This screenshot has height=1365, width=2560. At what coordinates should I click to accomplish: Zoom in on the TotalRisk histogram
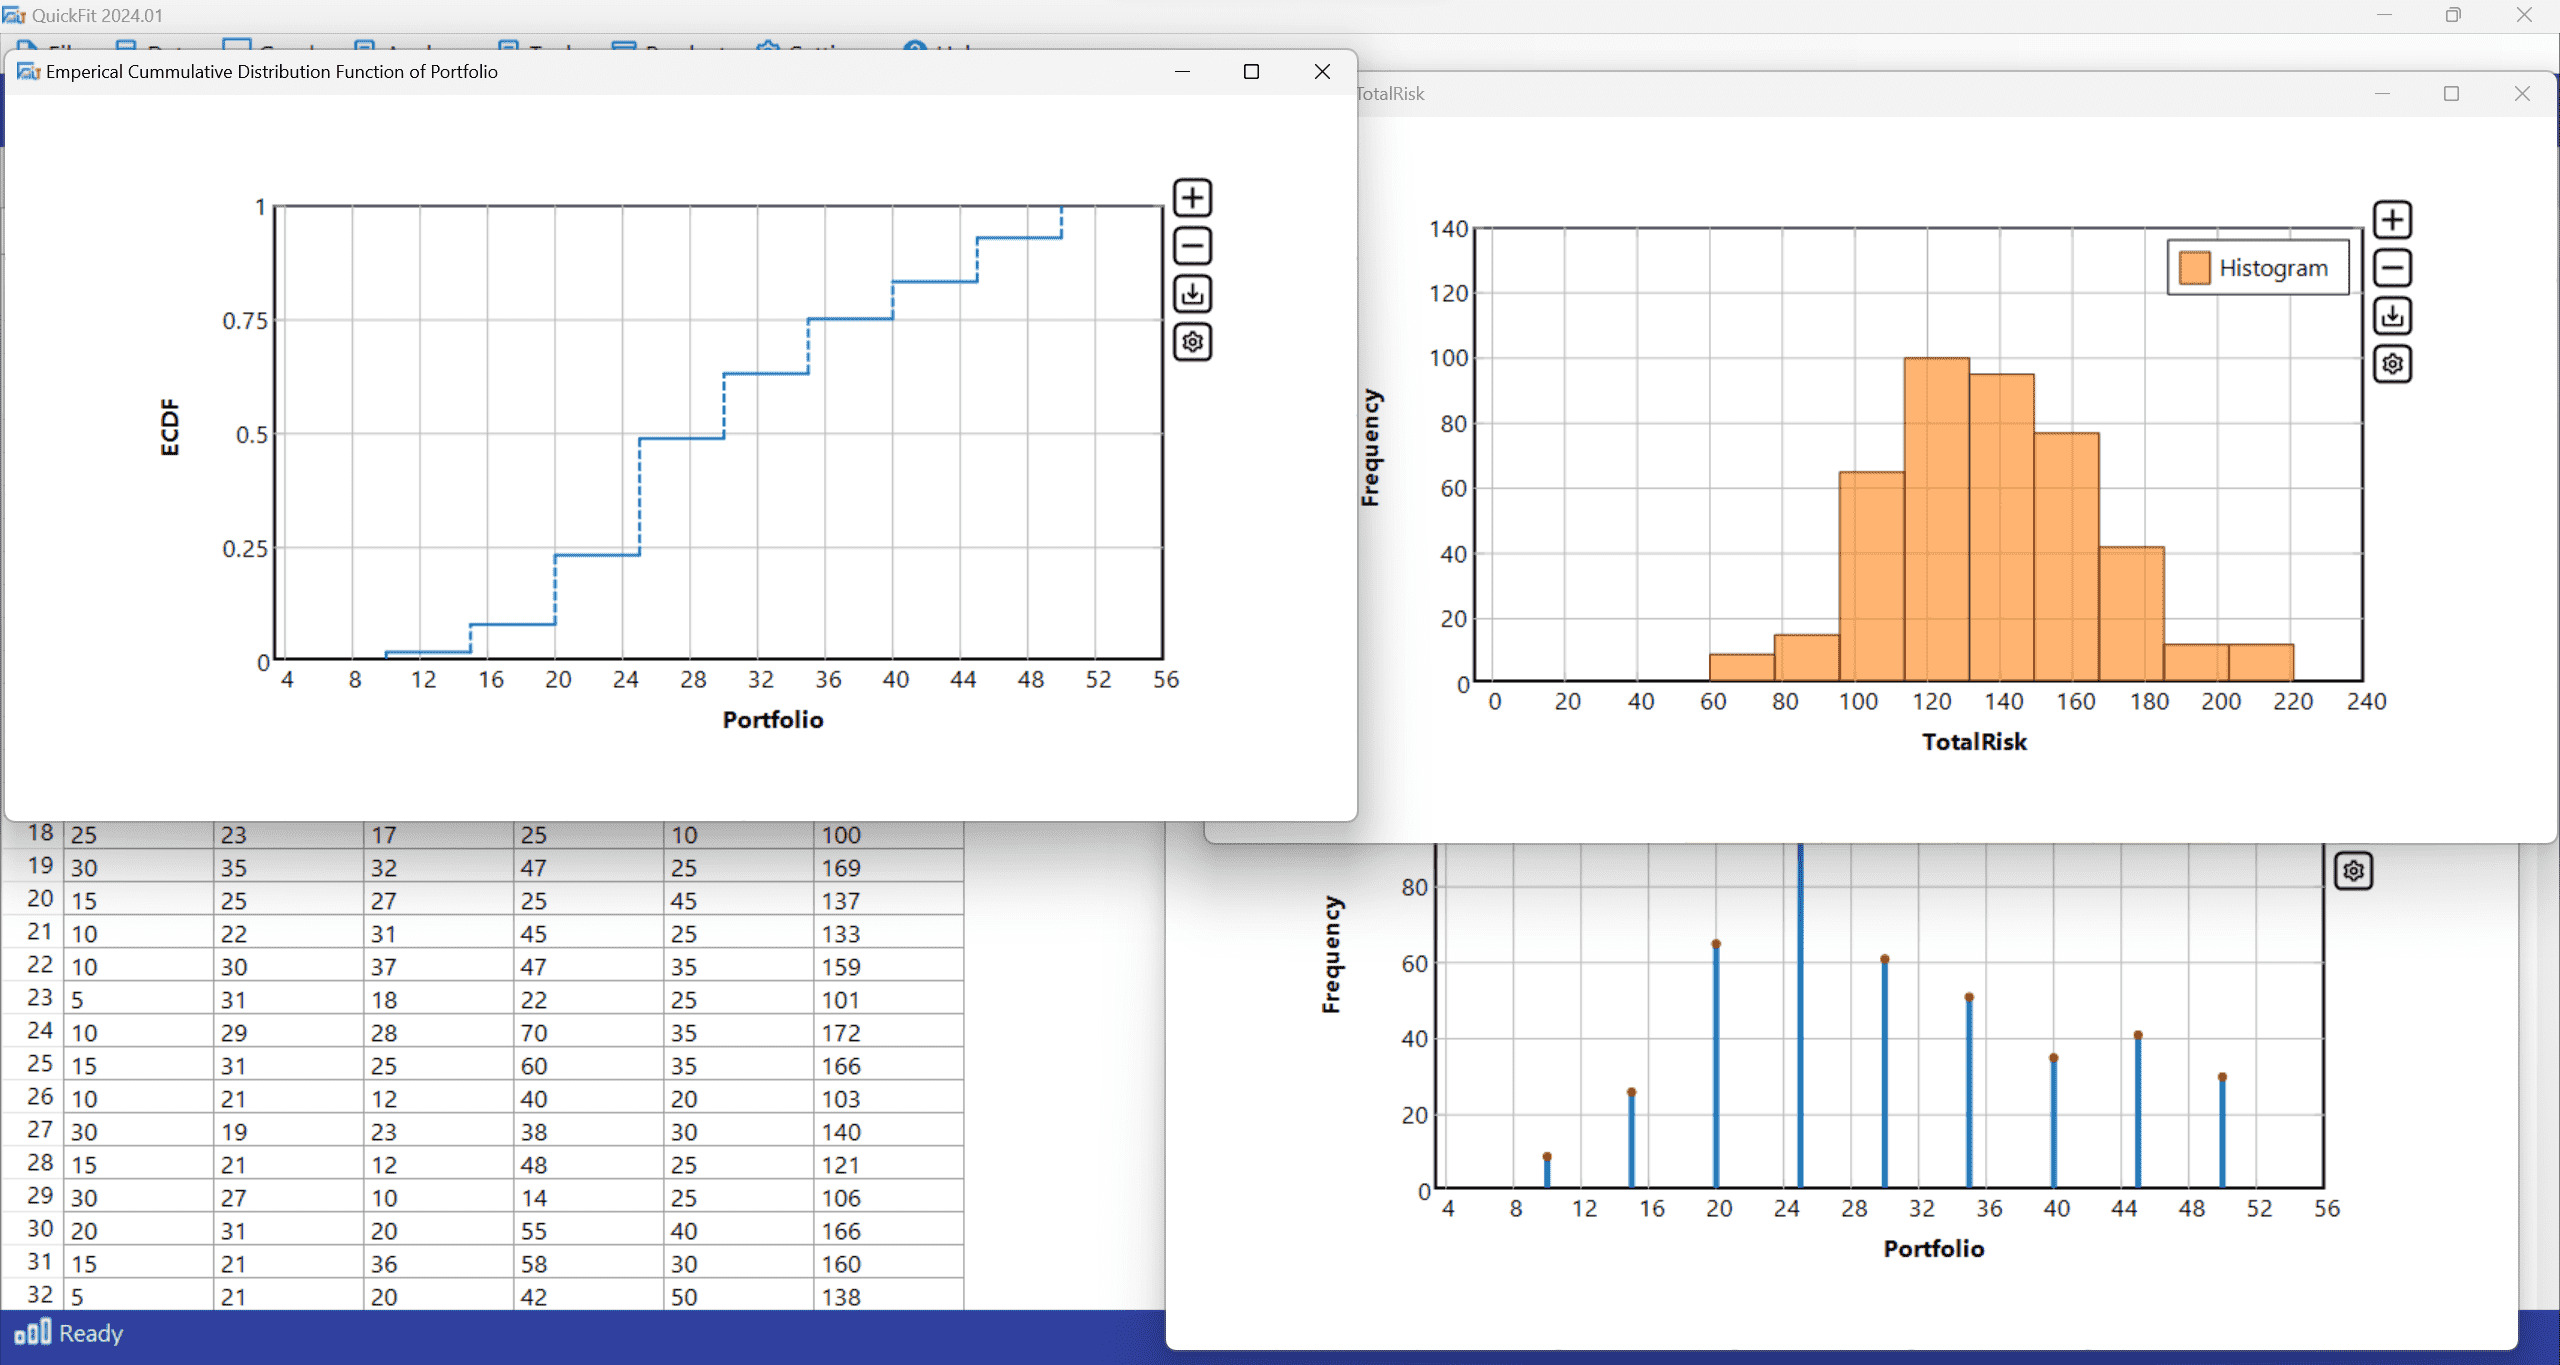coord(2393,220)
